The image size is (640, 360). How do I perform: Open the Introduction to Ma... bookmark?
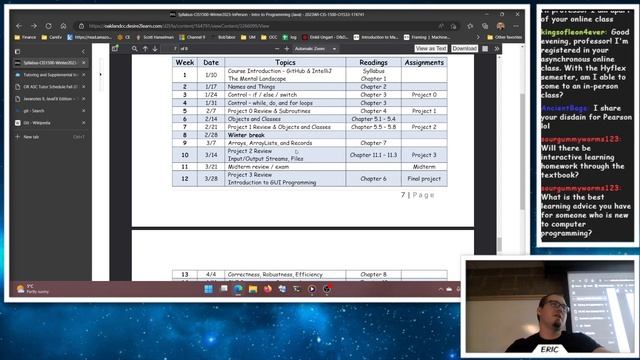[x=376, y=37]
